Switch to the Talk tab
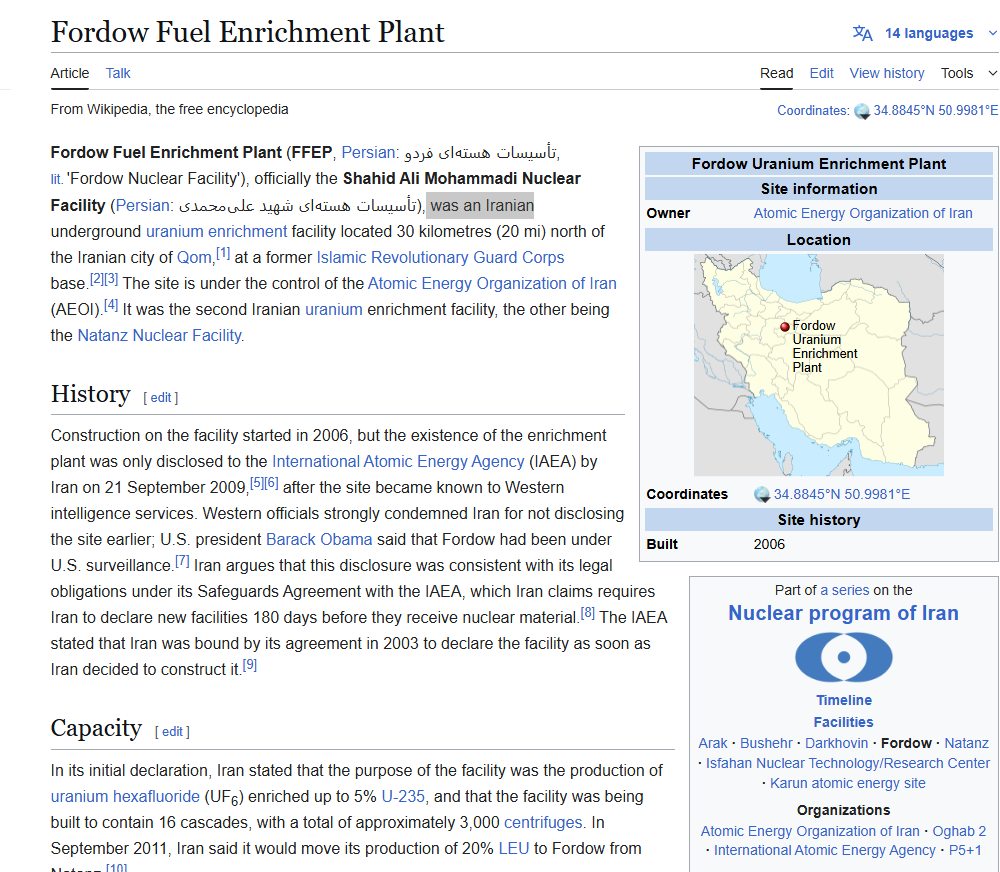The height and width of the screenshot is (872, 1000). (118, 73)
